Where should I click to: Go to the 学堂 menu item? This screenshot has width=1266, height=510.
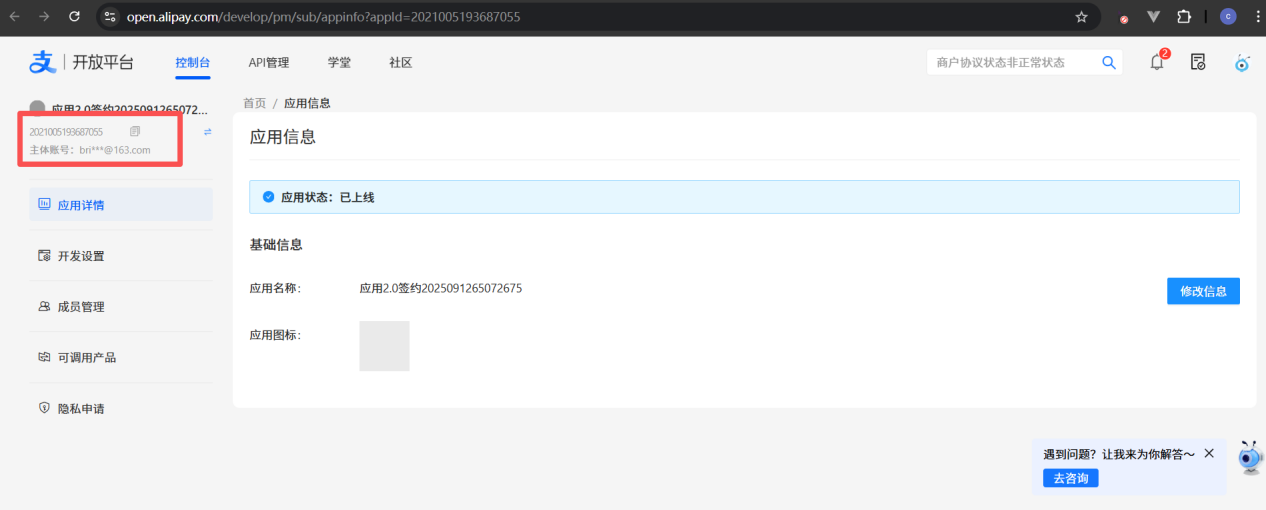(339, 62)
